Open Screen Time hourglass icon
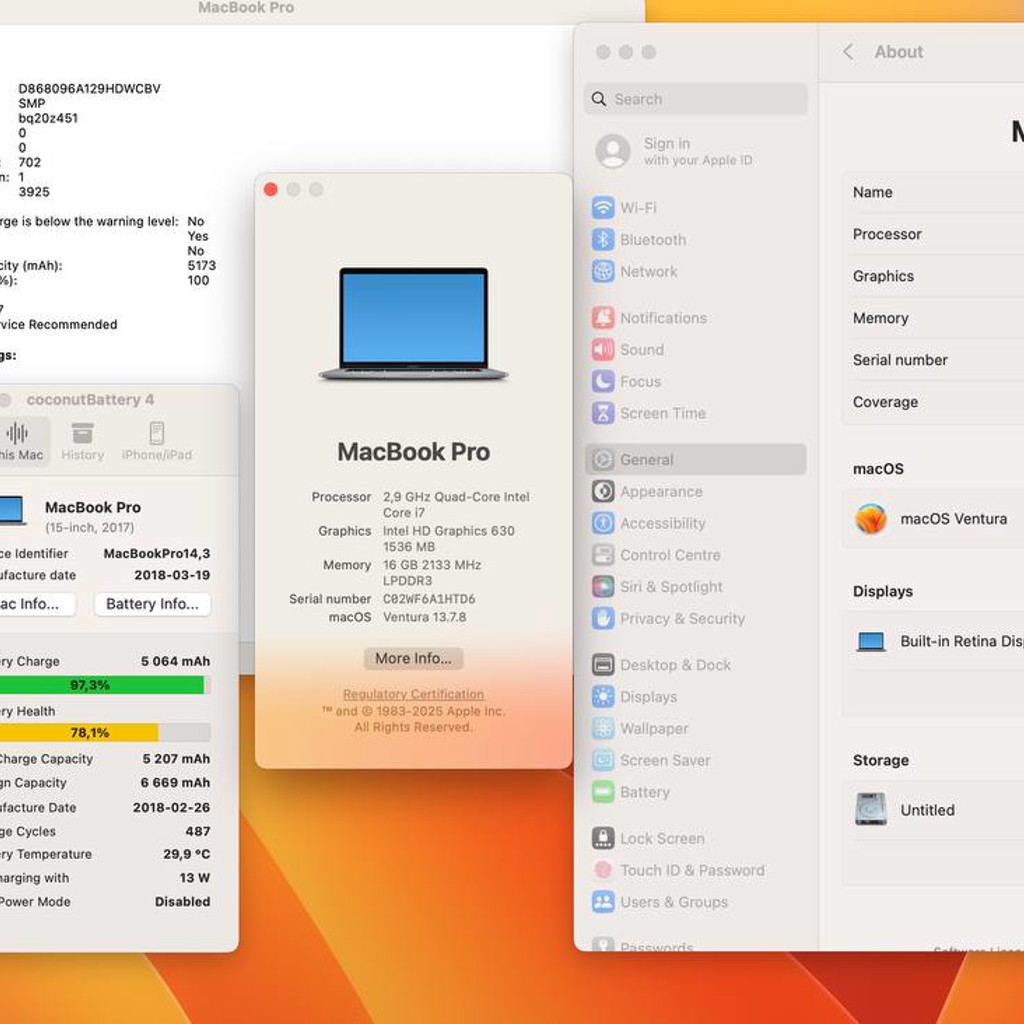1024x1024 pixels. [603, 413]
